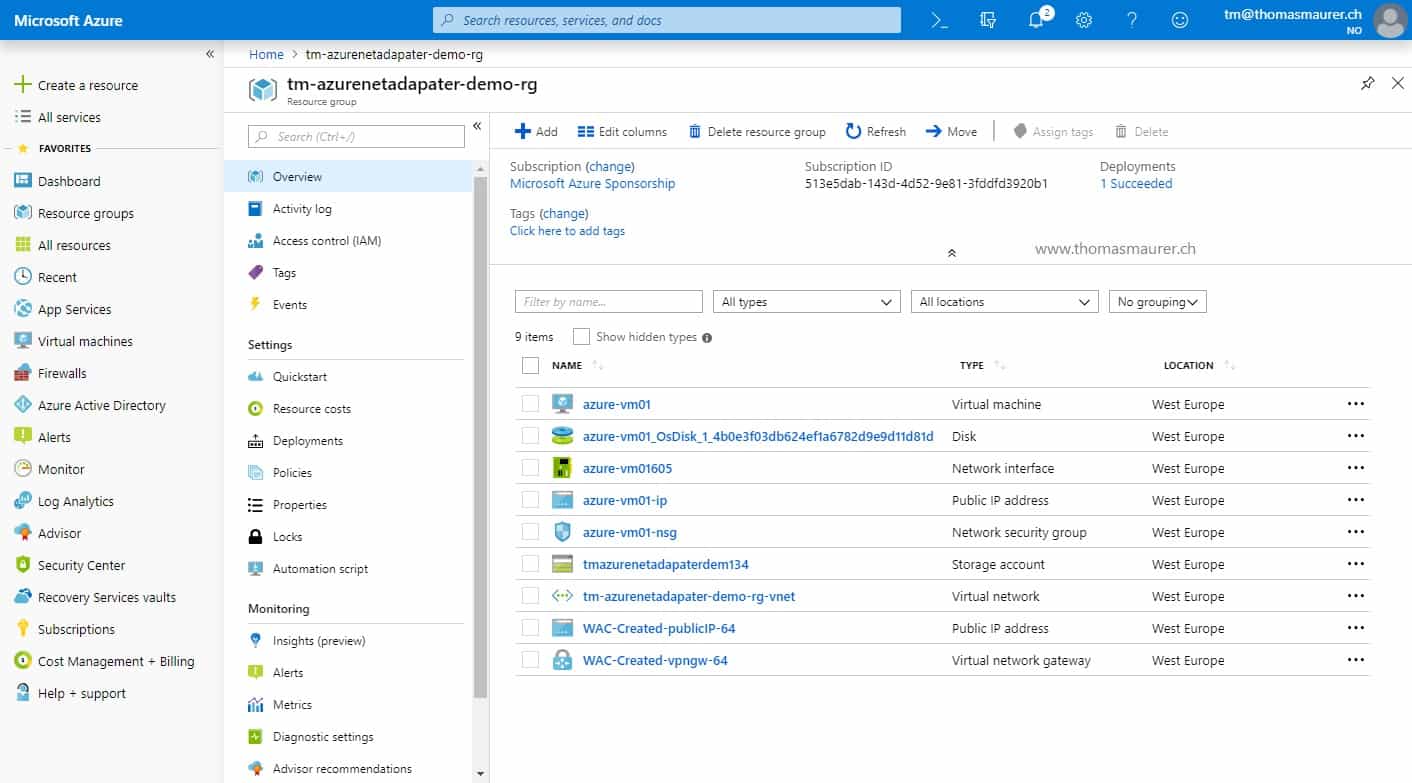
Task: Close the resource group blade
Action: click(1398, 84)
